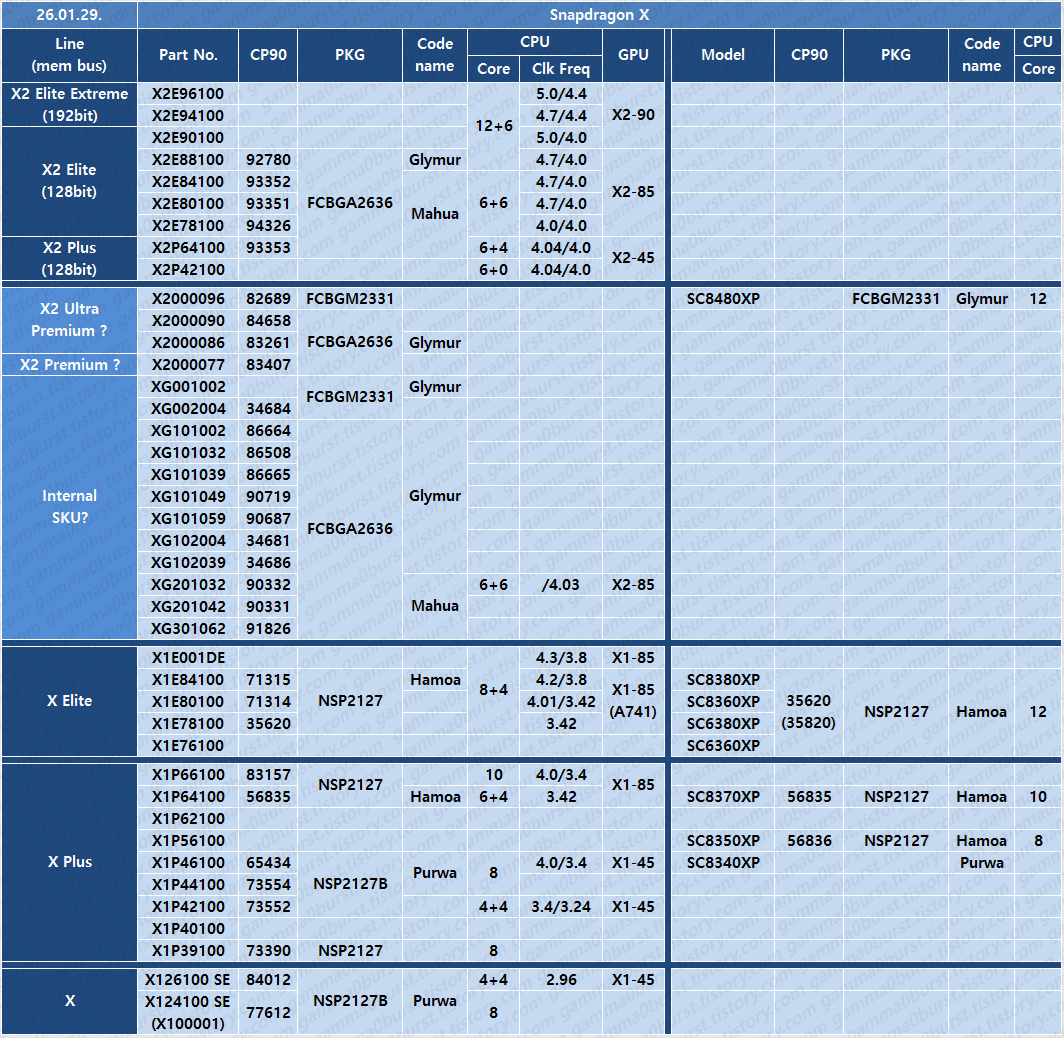Select model SC8340XP

pyautogui.click(x=723, y=863)
